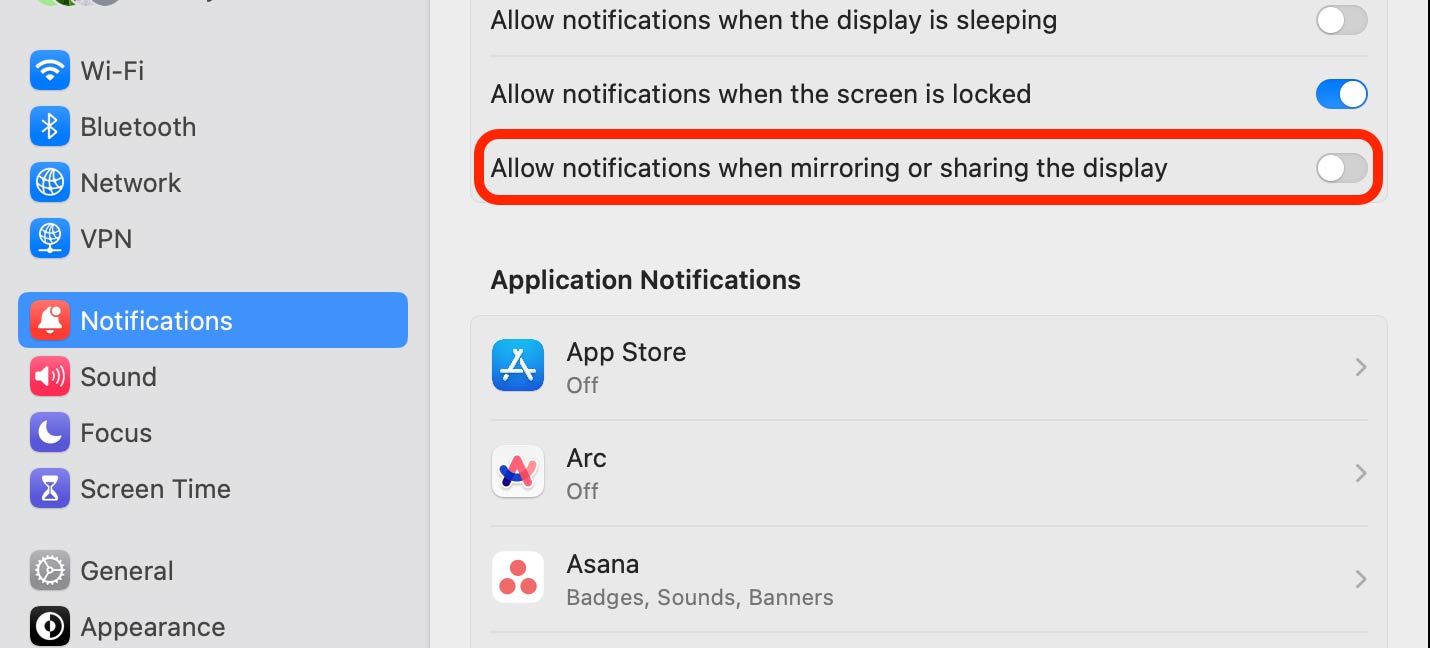Click the Application Notifications heading area
Screen dimensions: 1430x648
645,279
